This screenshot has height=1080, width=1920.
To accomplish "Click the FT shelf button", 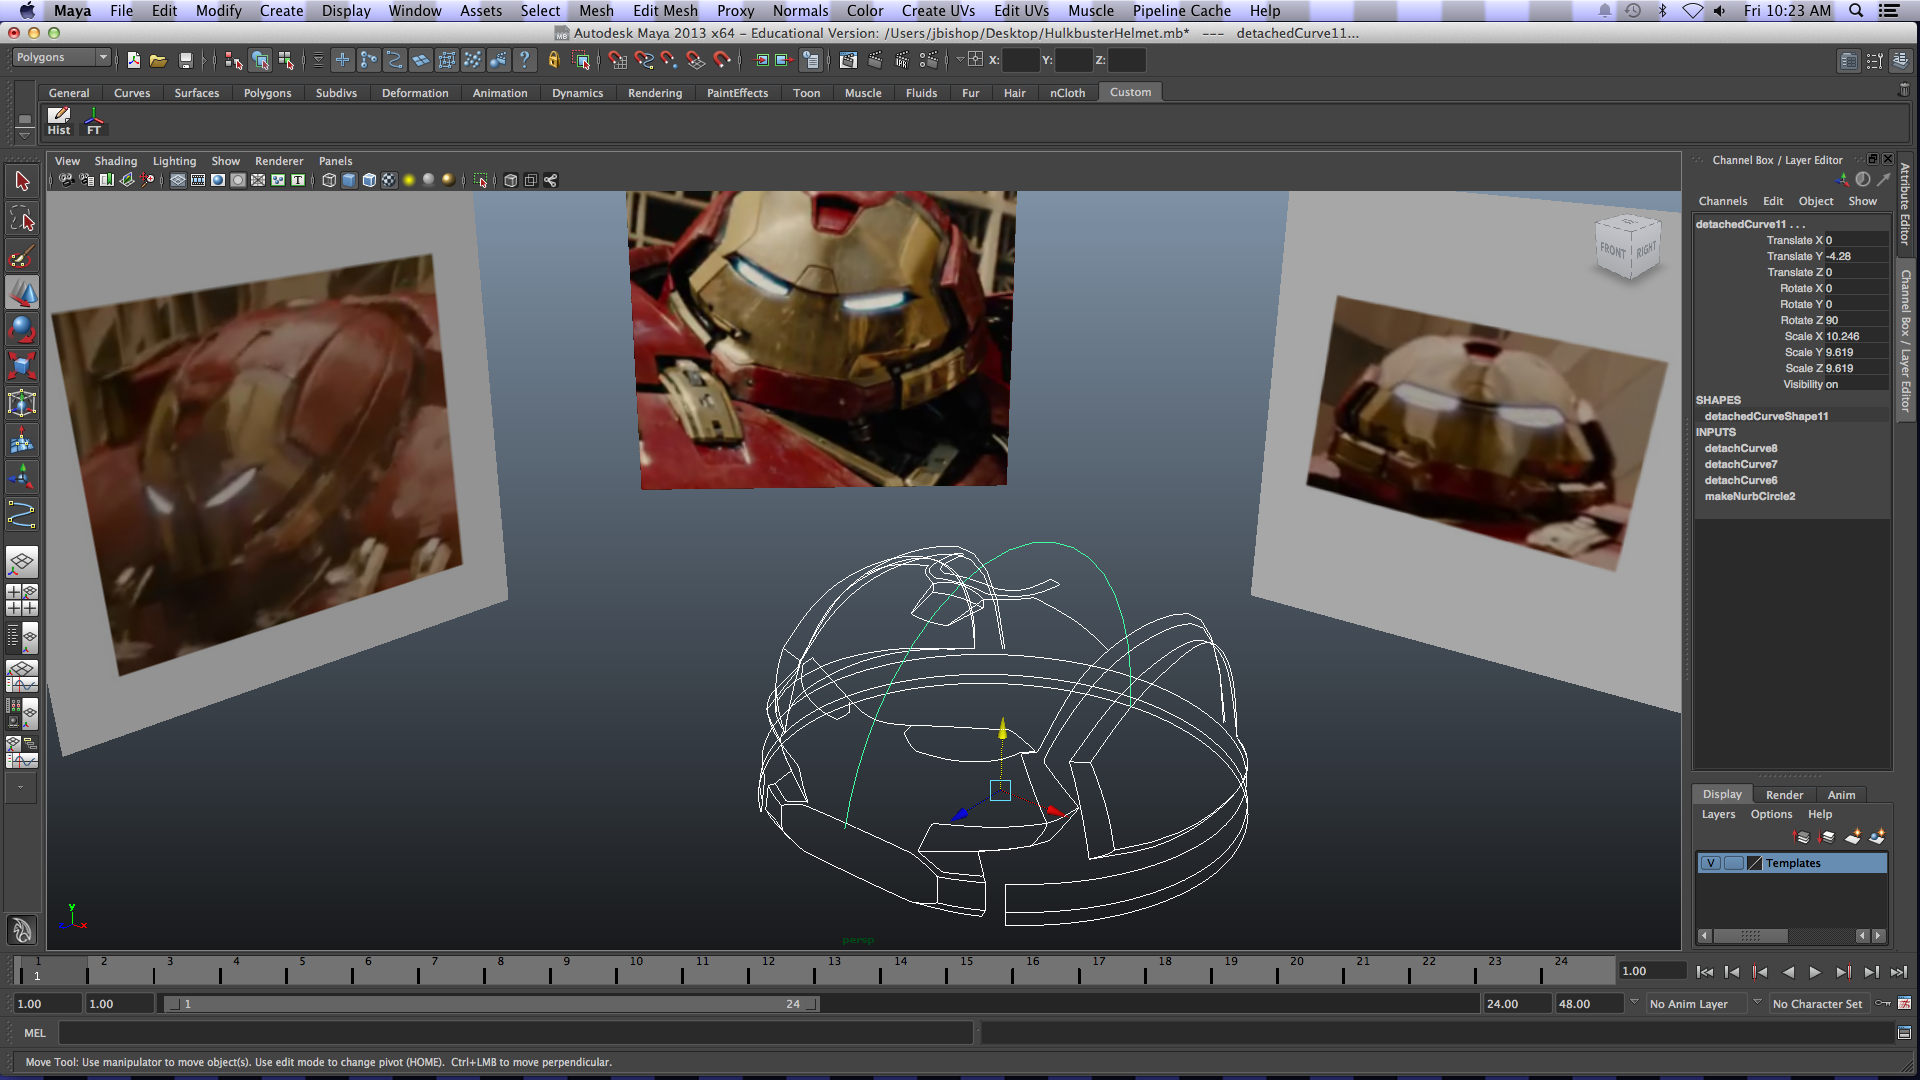I will click(94, 121).
